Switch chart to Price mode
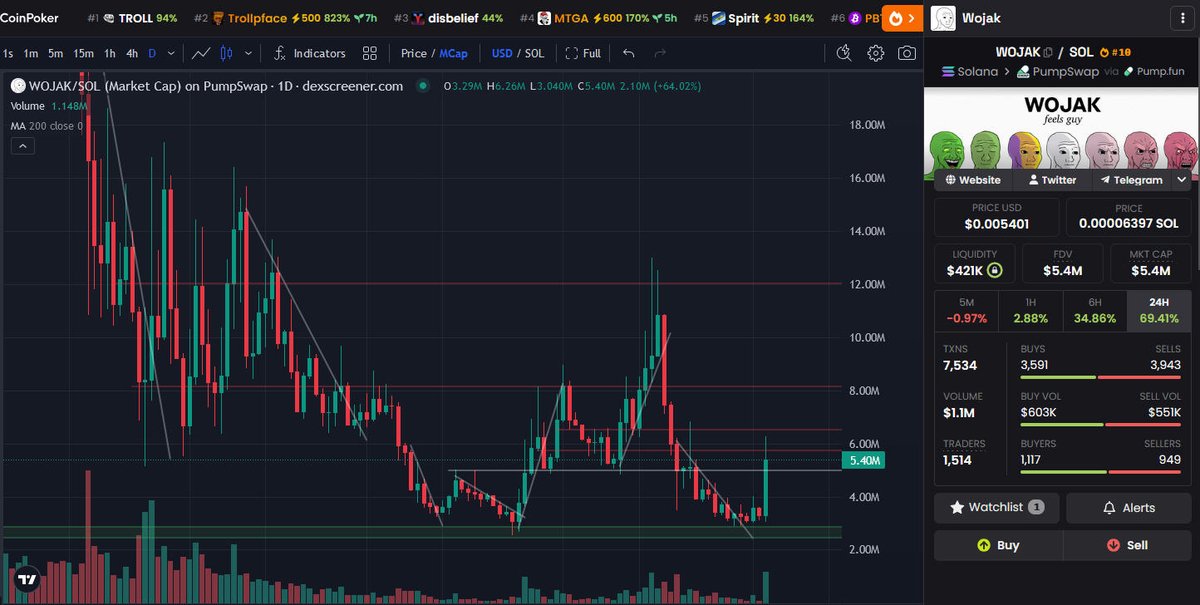This screenshot has height=605, width=1200. point(414,53)
